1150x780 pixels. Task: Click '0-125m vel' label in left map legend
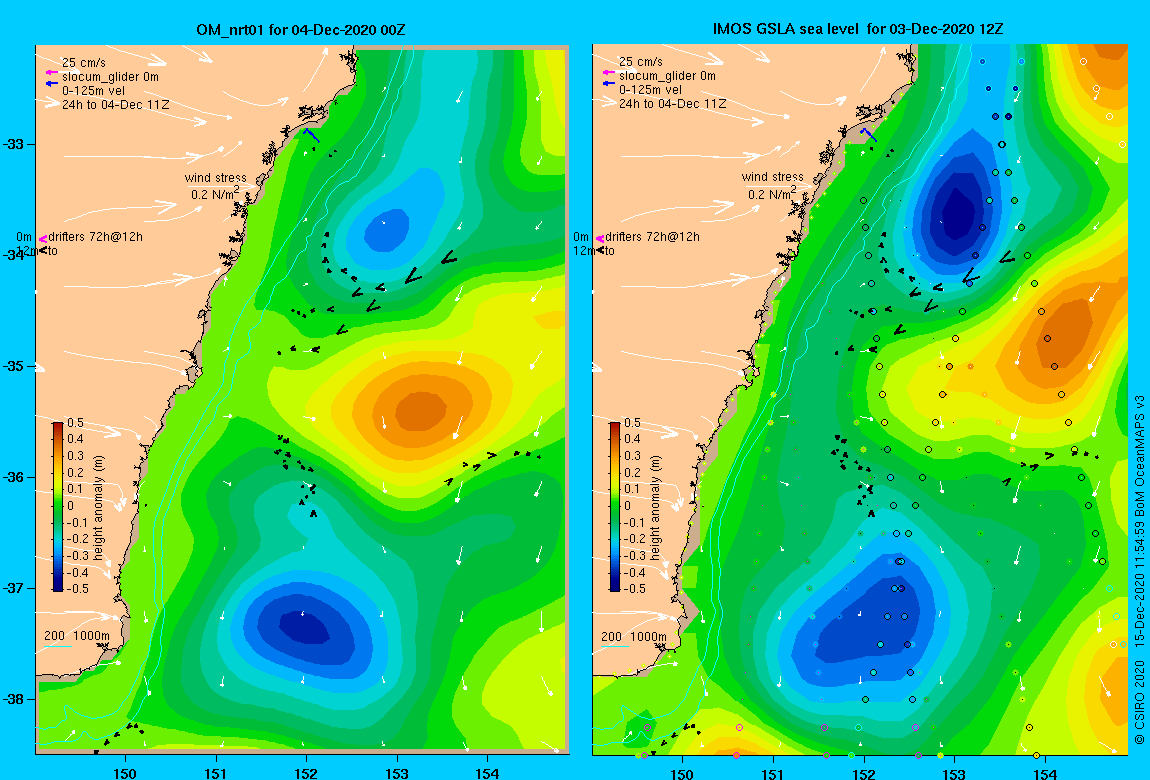pos(93,91)
